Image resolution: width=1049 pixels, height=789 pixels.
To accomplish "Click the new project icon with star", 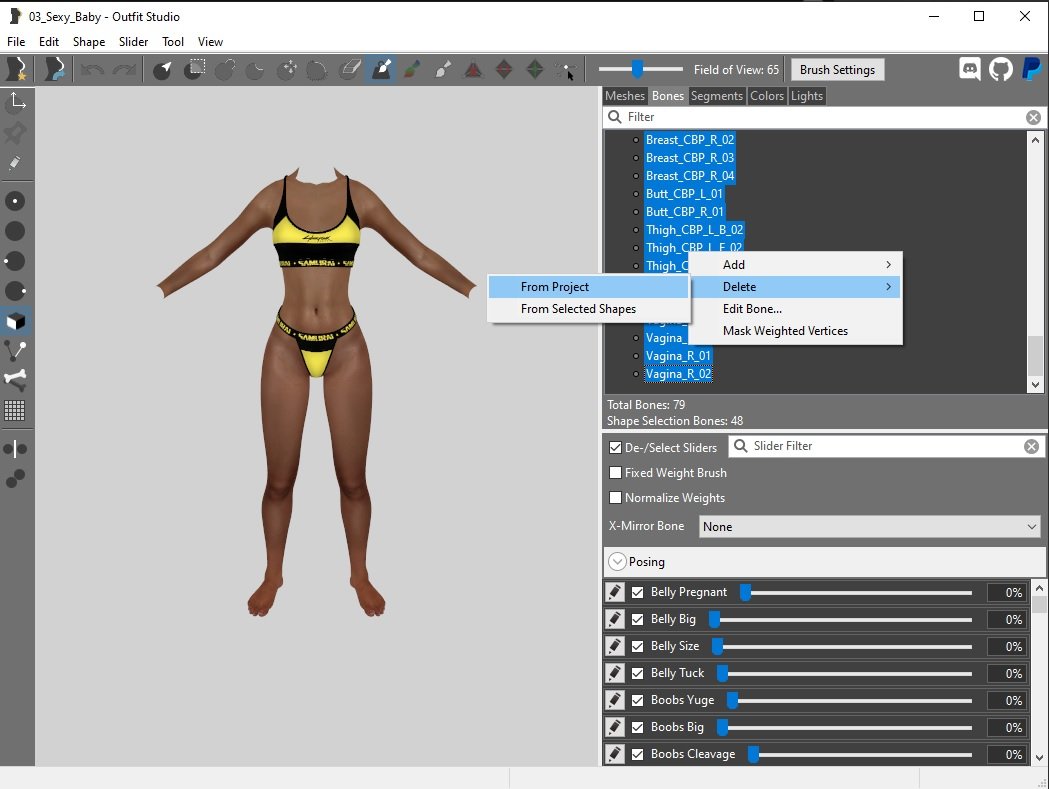I will point(16,69).
